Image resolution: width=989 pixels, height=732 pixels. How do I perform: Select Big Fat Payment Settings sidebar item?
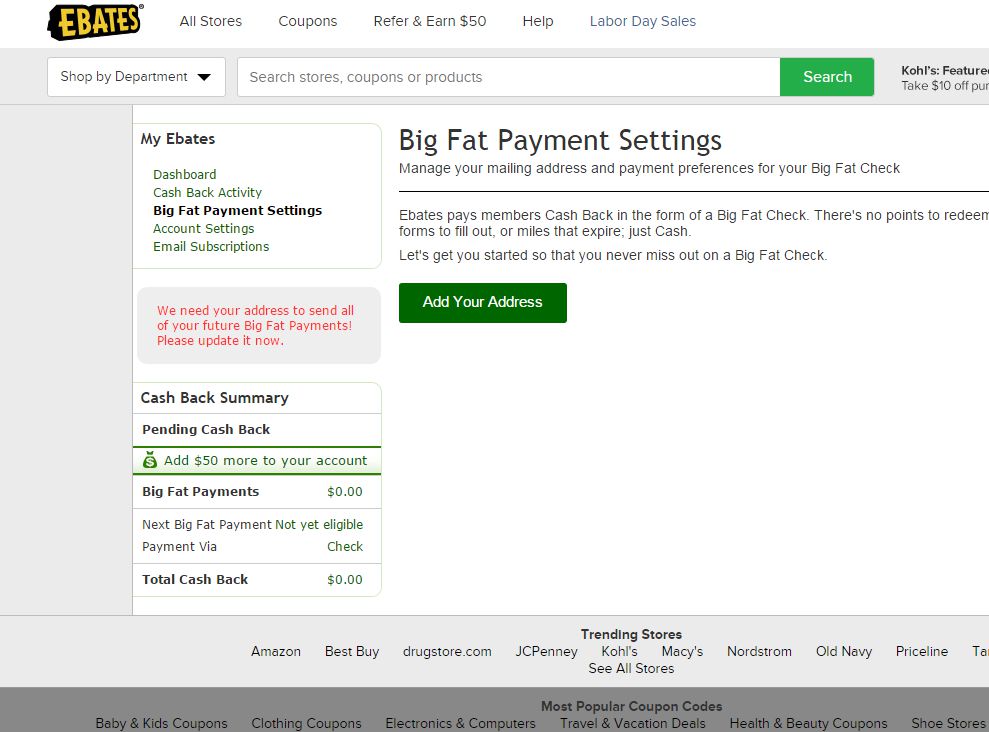point(238,211)
